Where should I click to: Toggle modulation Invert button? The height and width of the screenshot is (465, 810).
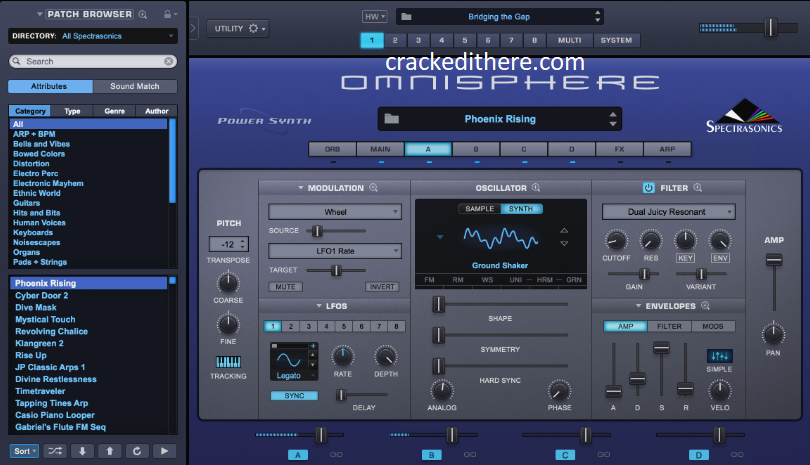point(382,287)
